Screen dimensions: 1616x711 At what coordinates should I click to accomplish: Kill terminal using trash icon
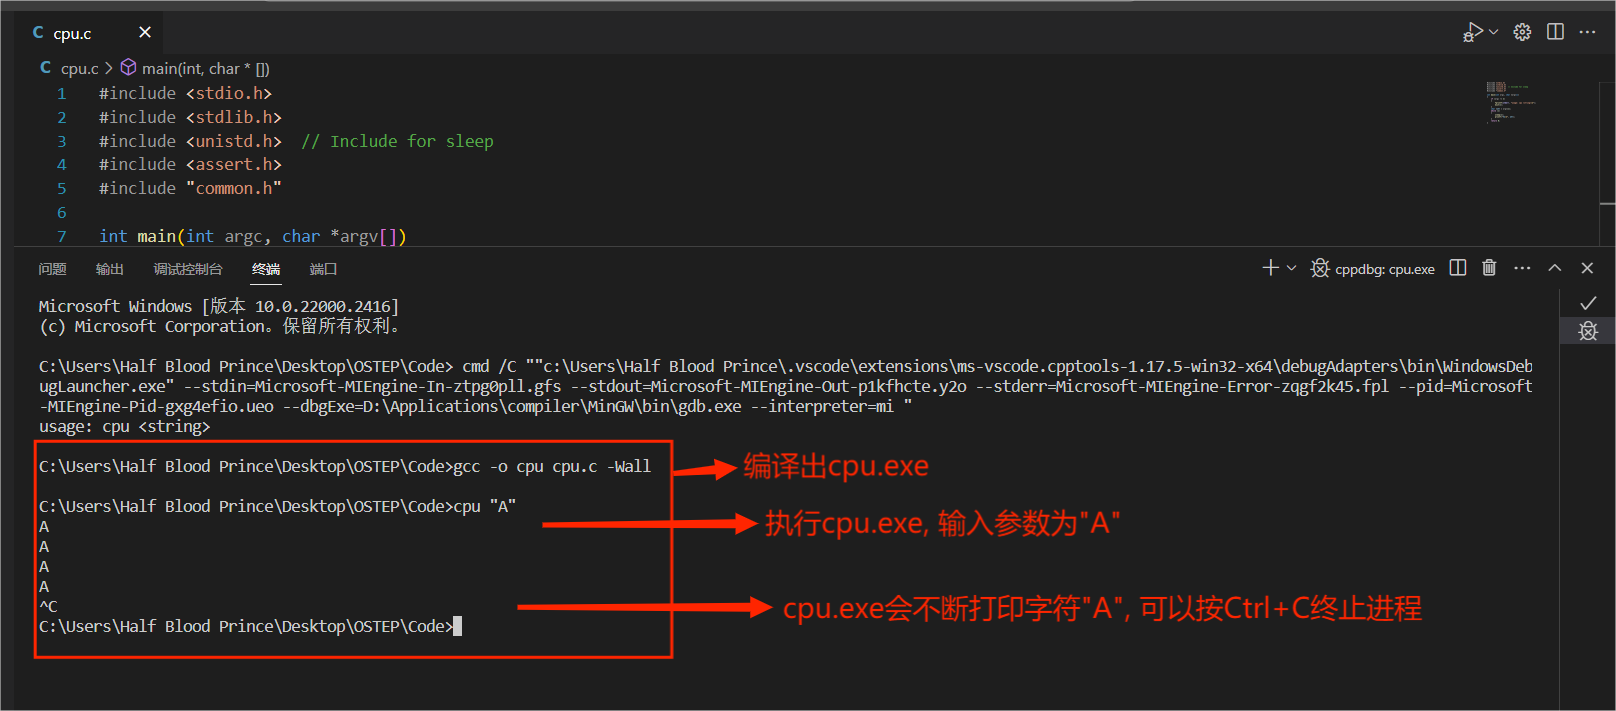tap(1489, 268)
